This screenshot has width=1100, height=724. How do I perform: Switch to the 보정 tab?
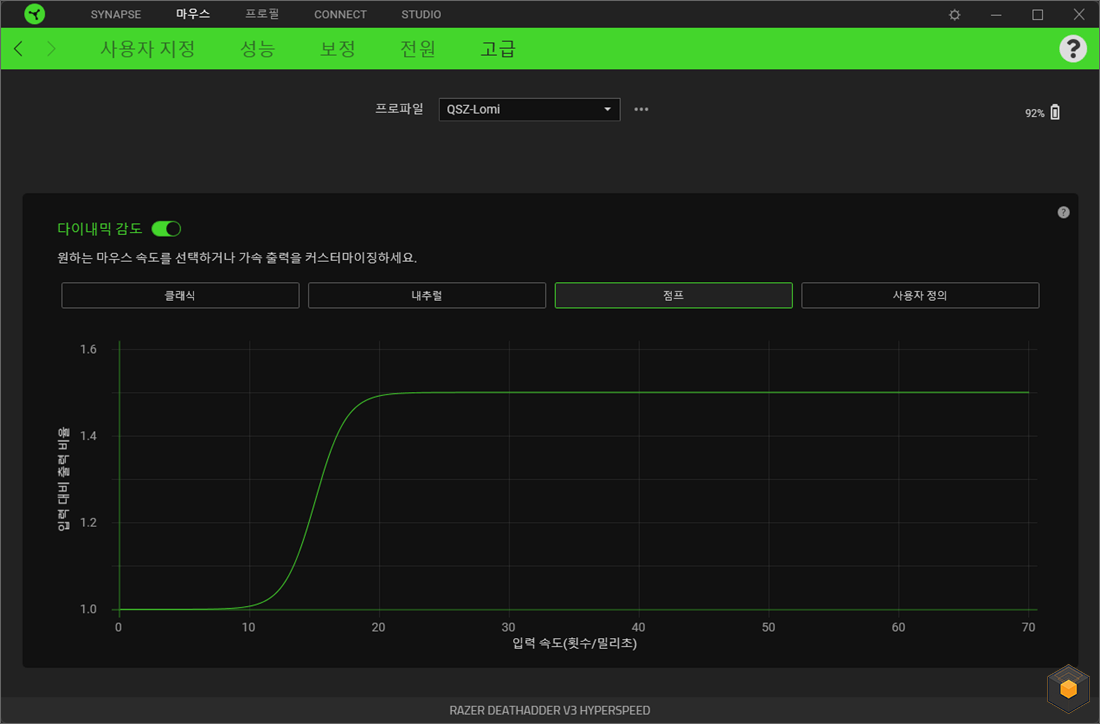[x=337, y=48]
